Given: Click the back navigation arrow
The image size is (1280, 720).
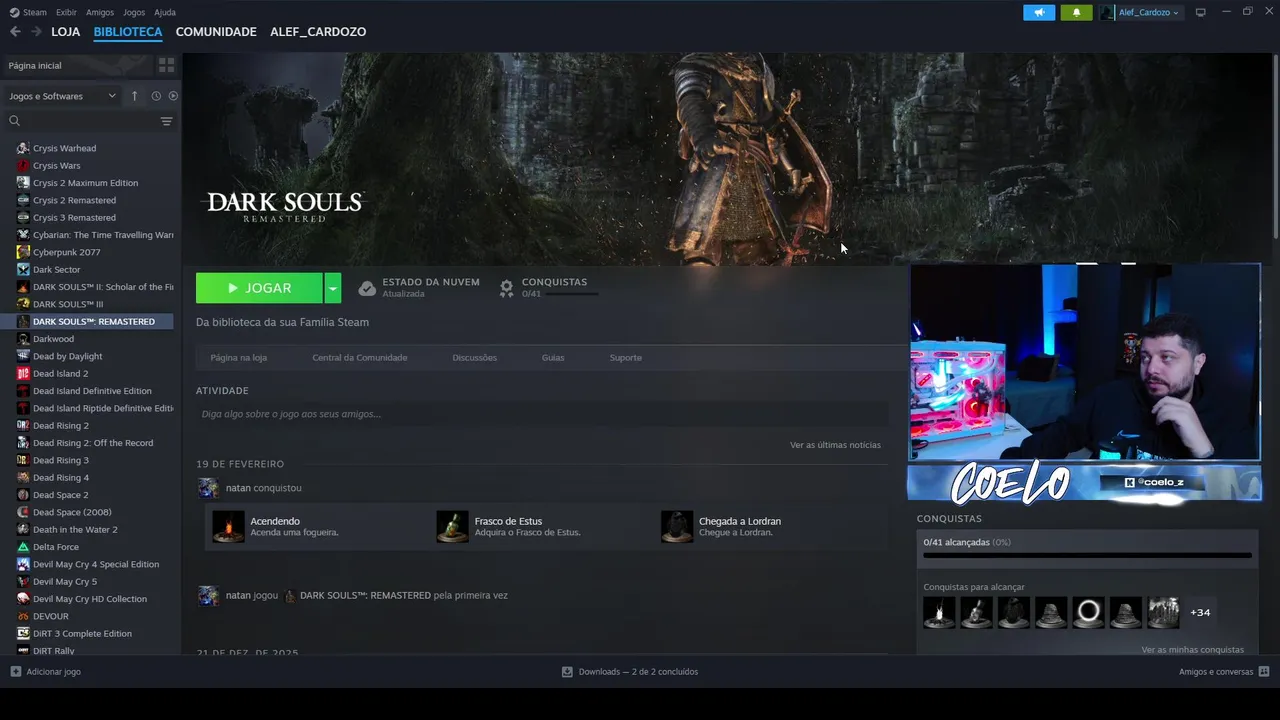Looking at the screenshot, I should 15,32.
